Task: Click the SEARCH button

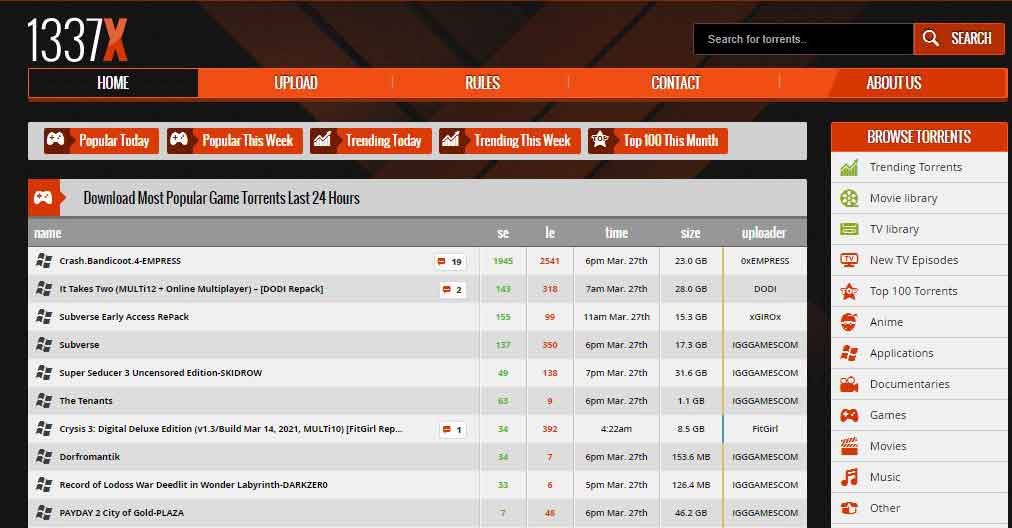Action: pyautogui.click(x=959, y=39)
